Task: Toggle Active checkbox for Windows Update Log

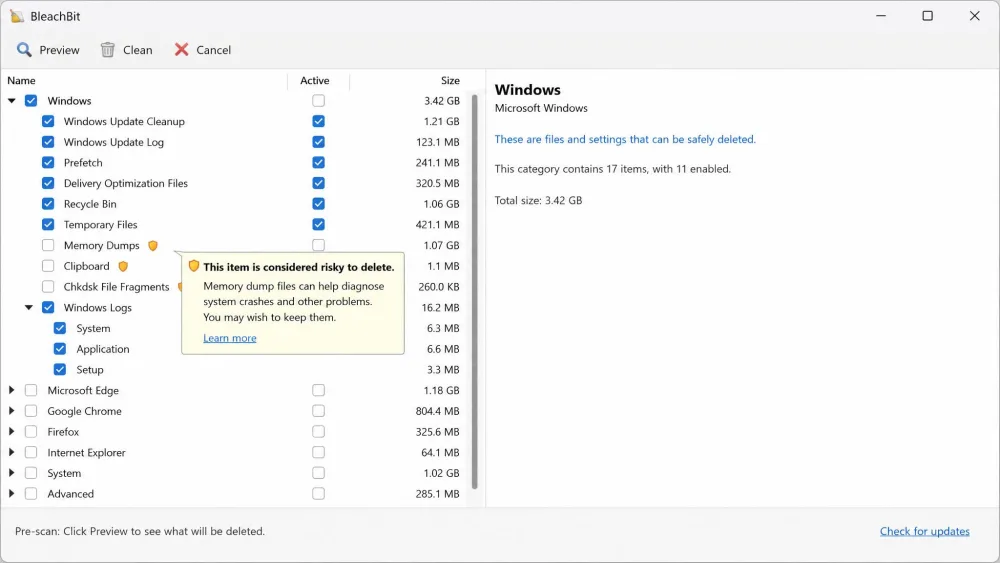Action: pyautogui.click(x=318, y=142)
